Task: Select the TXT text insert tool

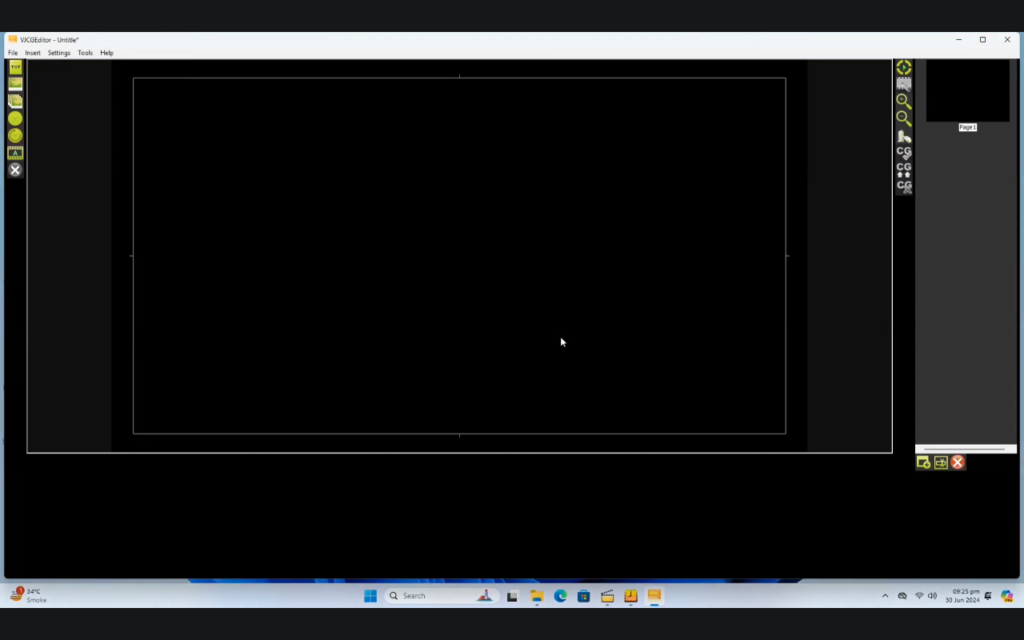Action: [x=15, y=67]
